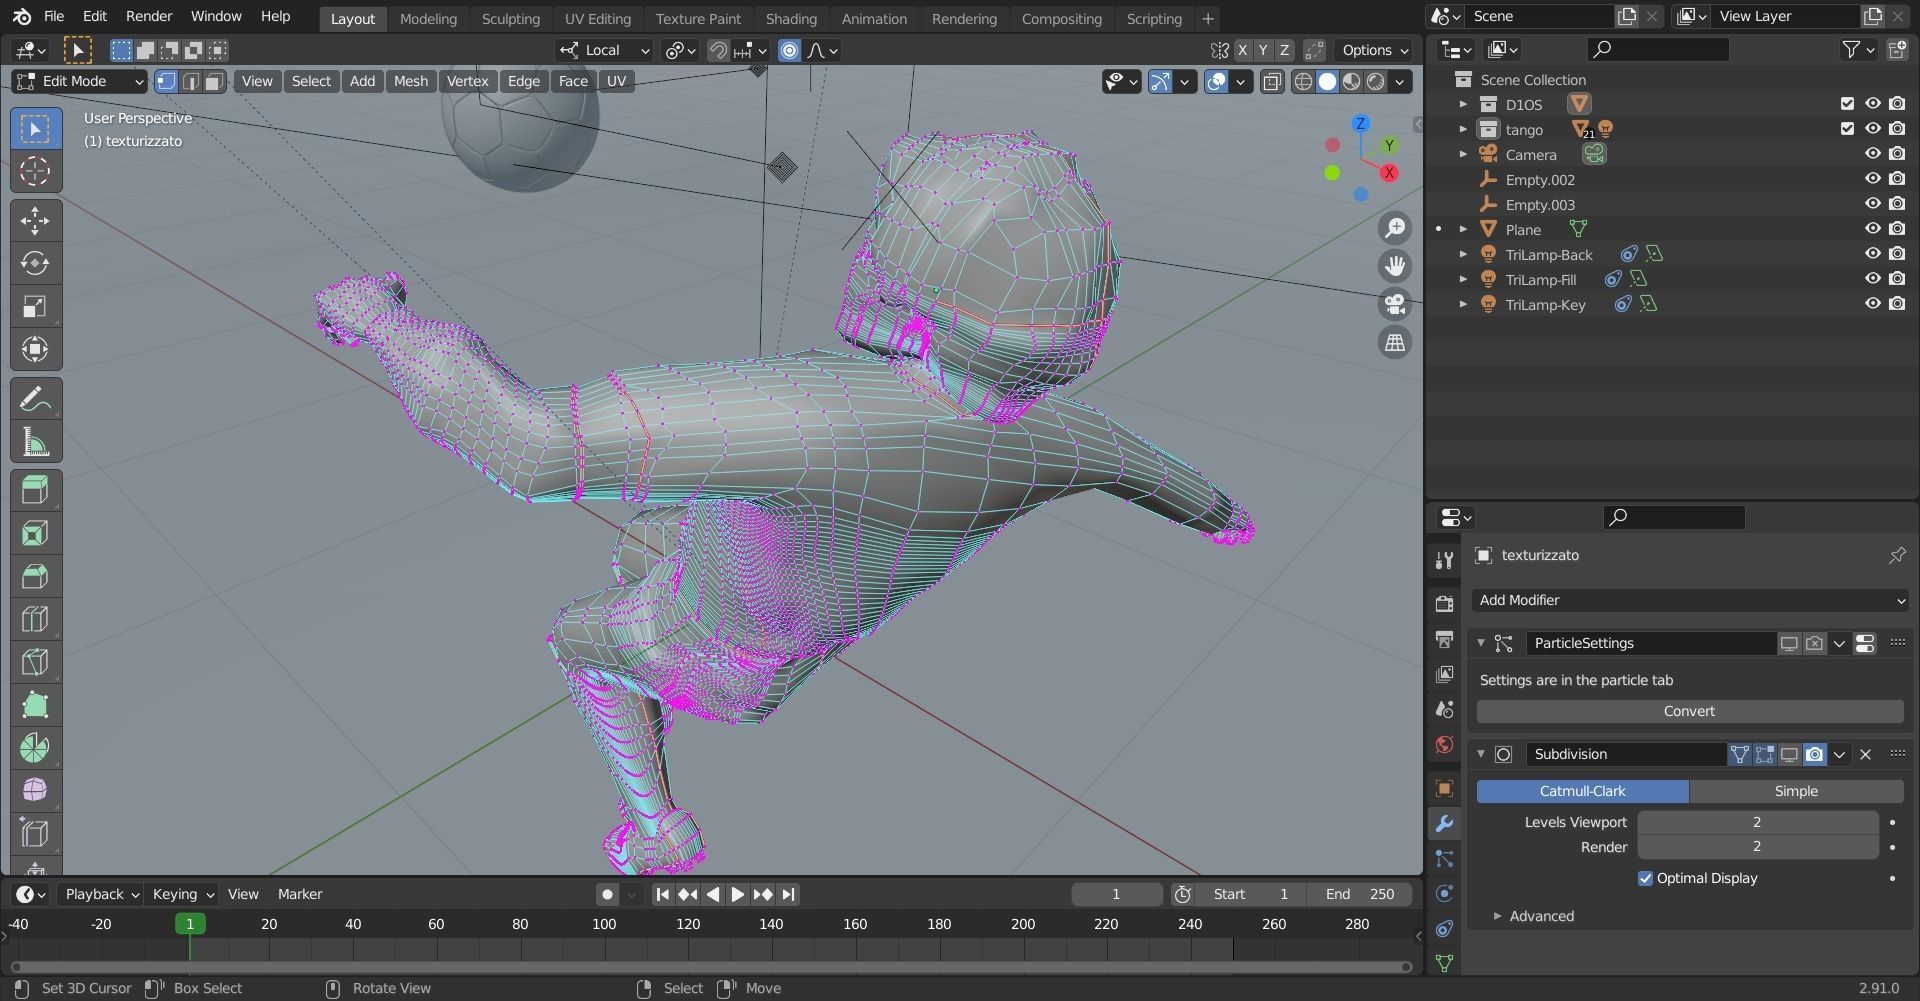Open the Edit Mode dropdown
Screen dimensions: 1920x1001
pos(80,82)
